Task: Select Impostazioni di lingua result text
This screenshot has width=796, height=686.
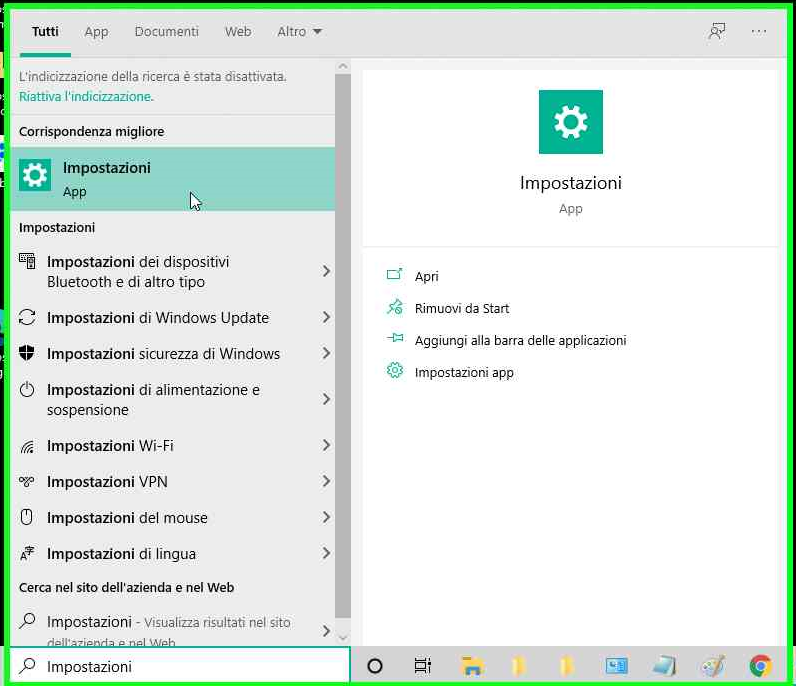Action: pyautogui.click(x=121, y=553)
